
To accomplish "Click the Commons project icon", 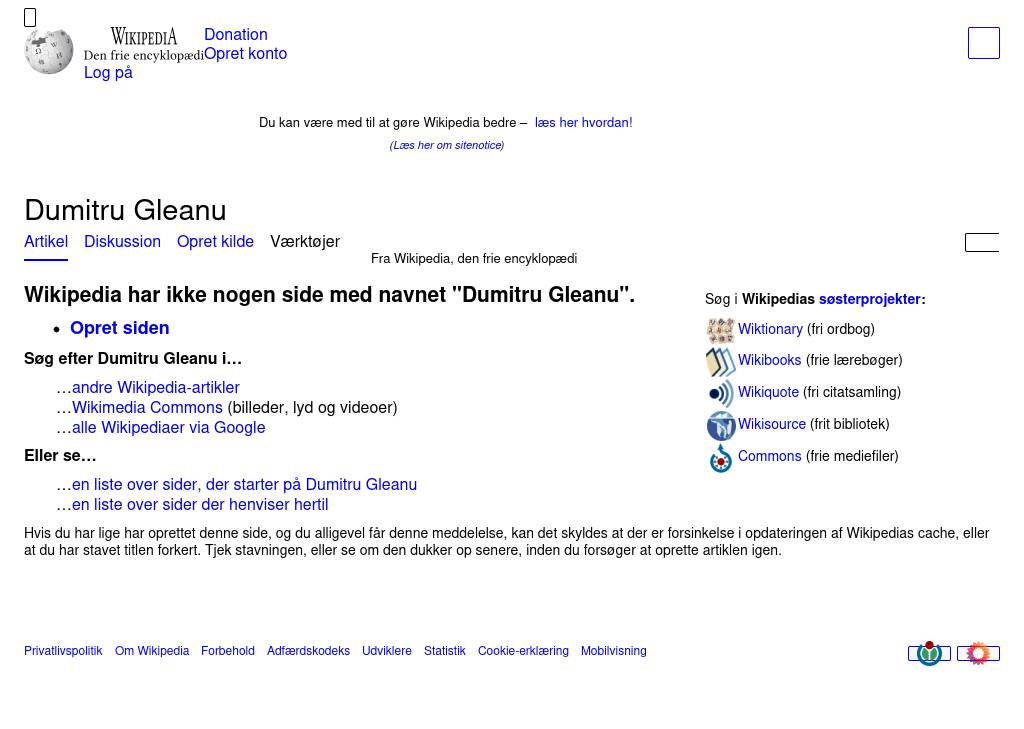I will pos(720,458).
